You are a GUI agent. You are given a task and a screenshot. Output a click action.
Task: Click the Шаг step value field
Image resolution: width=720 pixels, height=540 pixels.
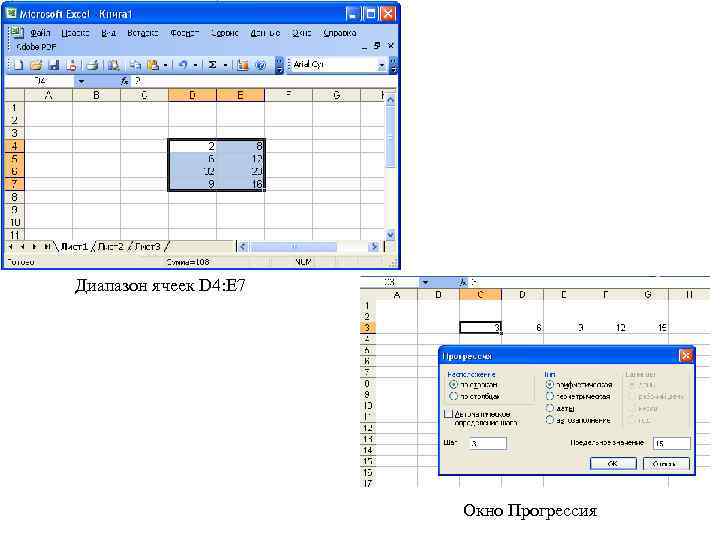488,443
